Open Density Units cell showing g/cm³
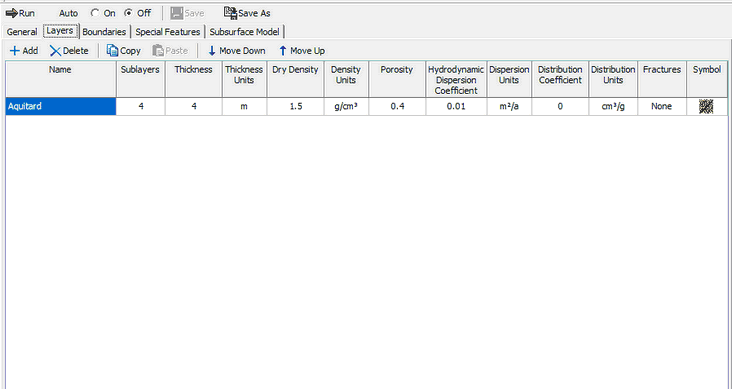 pos(346,106)
